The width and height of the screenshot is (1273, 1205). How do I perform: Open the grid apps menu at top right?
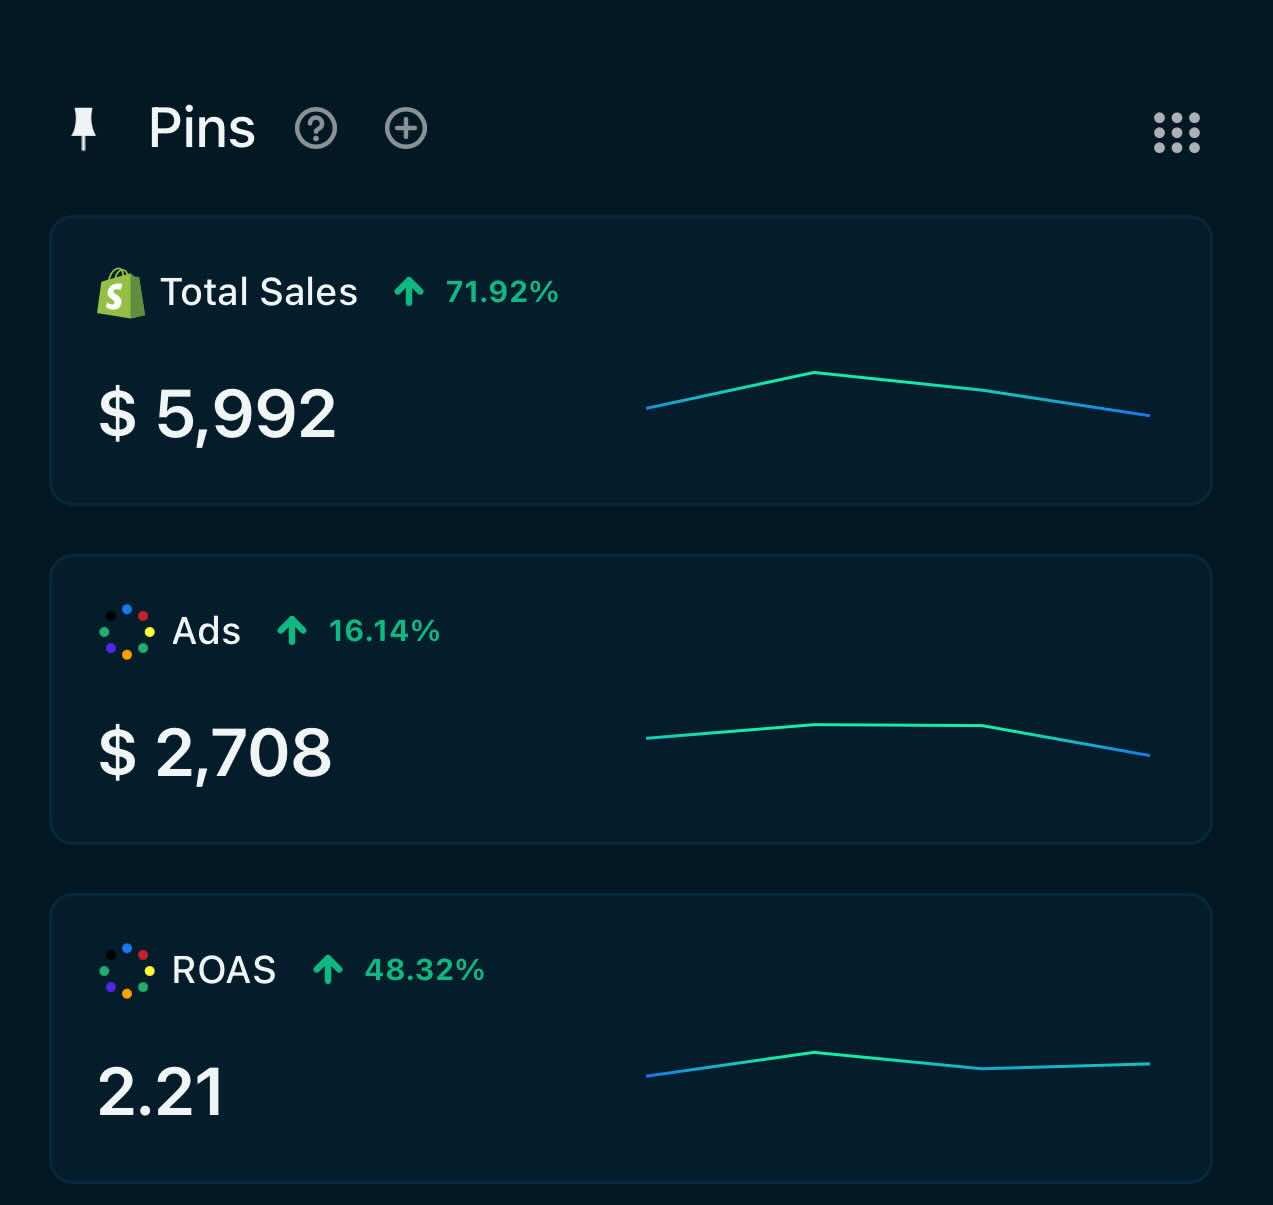1176,131
